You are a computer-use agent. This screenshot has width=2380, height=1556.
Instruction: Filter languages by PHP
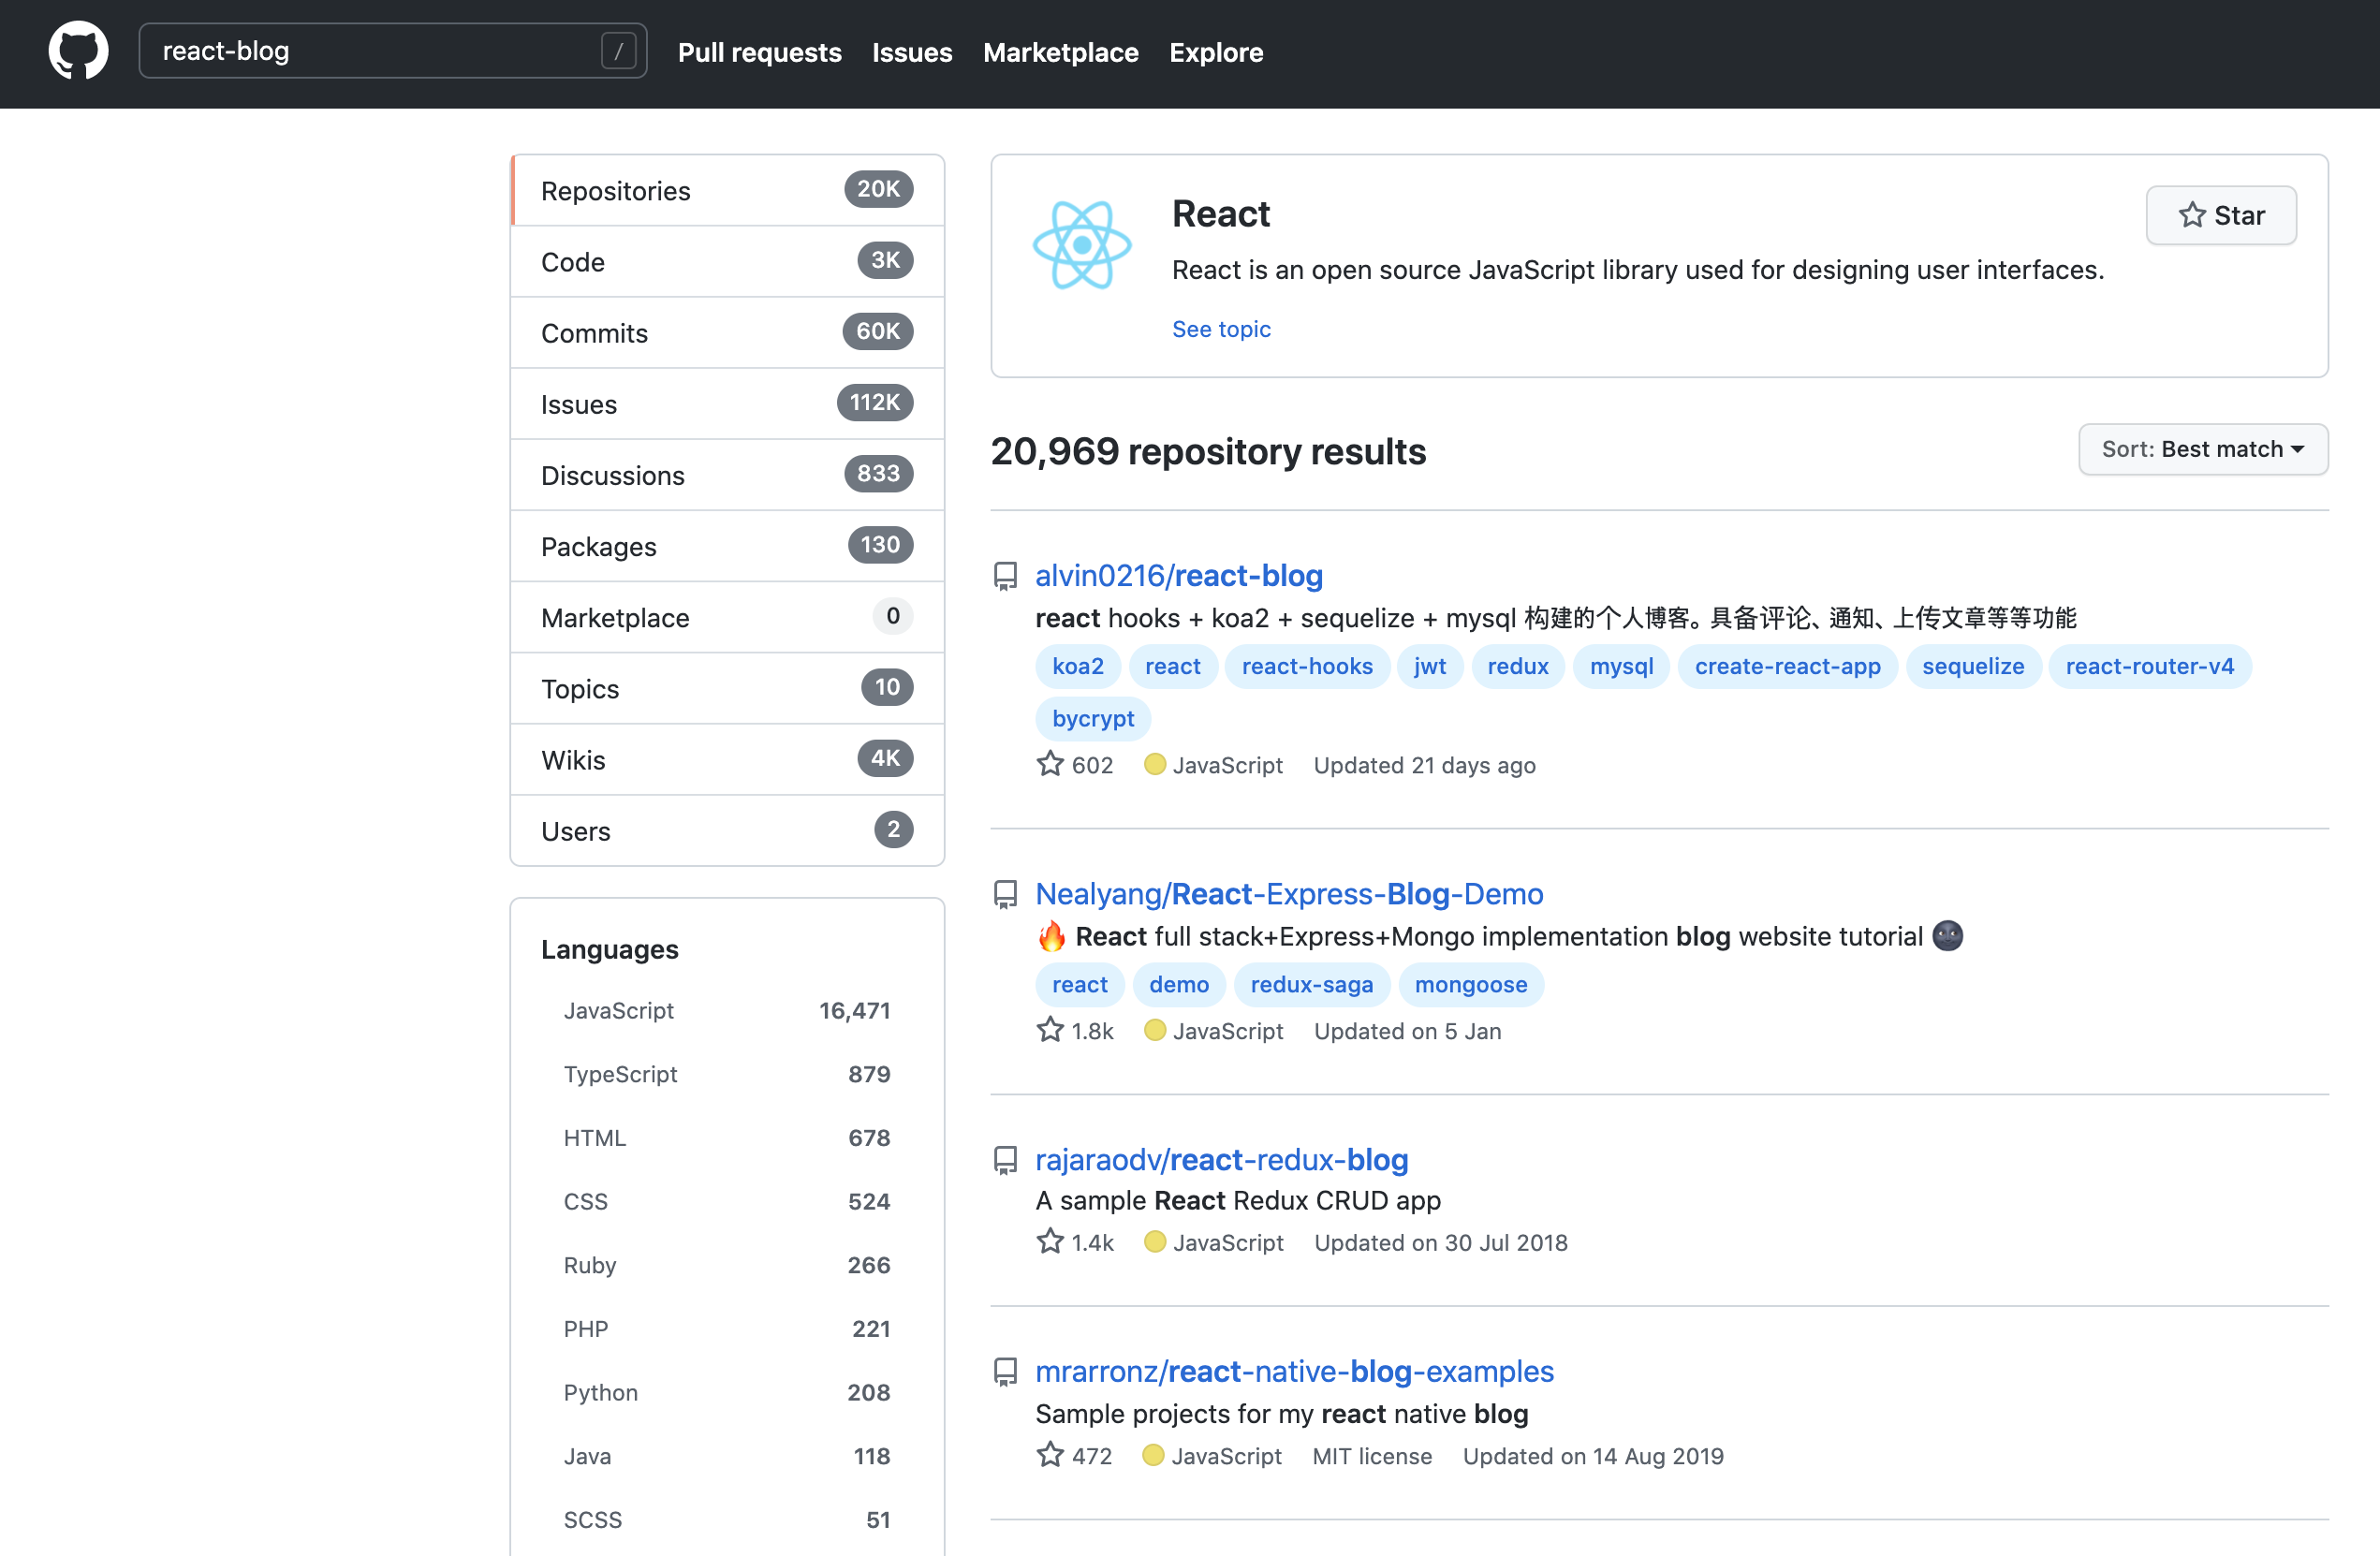(x=727, y=1329)
